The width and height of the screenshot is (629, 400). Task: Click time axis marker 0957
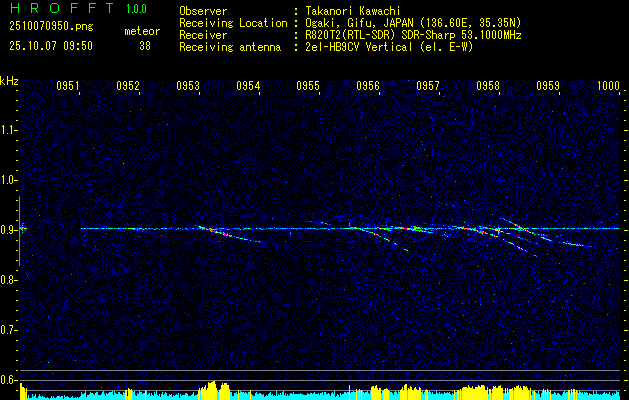click(x=428, y=85)
